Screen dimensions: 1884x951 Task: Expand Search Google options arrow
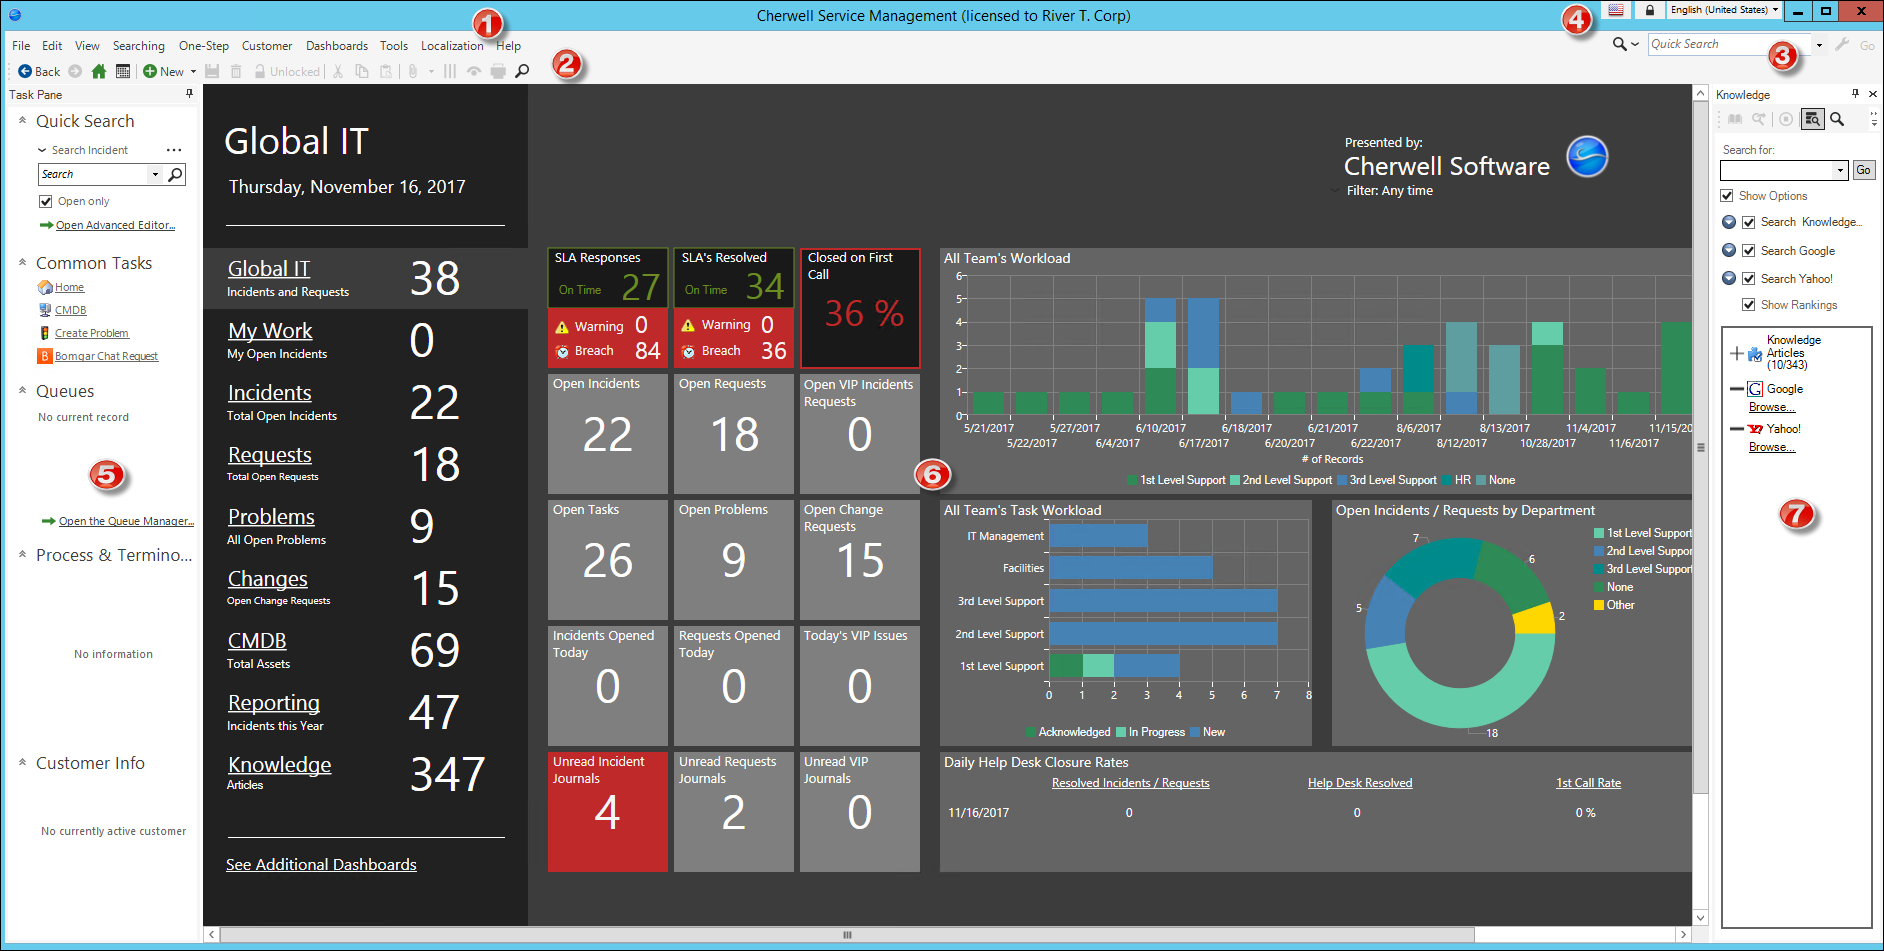pos(1729,250)
